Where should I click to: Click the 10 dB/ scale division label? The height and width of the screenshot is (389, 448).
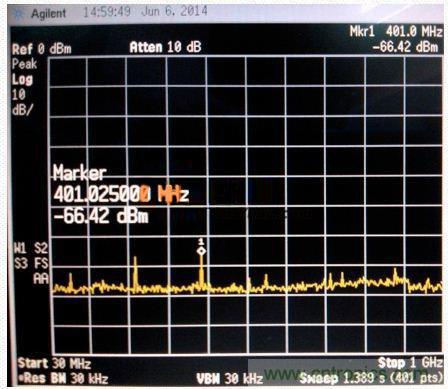(x=22, y=102)
